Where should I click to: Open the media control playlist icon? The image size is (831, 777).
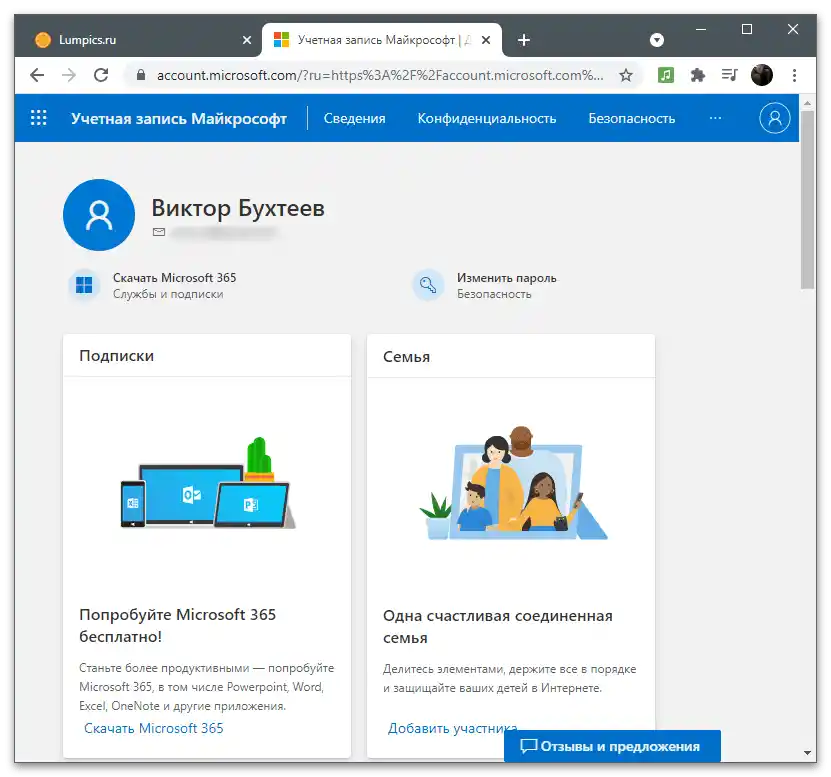[x=729, y=75]
